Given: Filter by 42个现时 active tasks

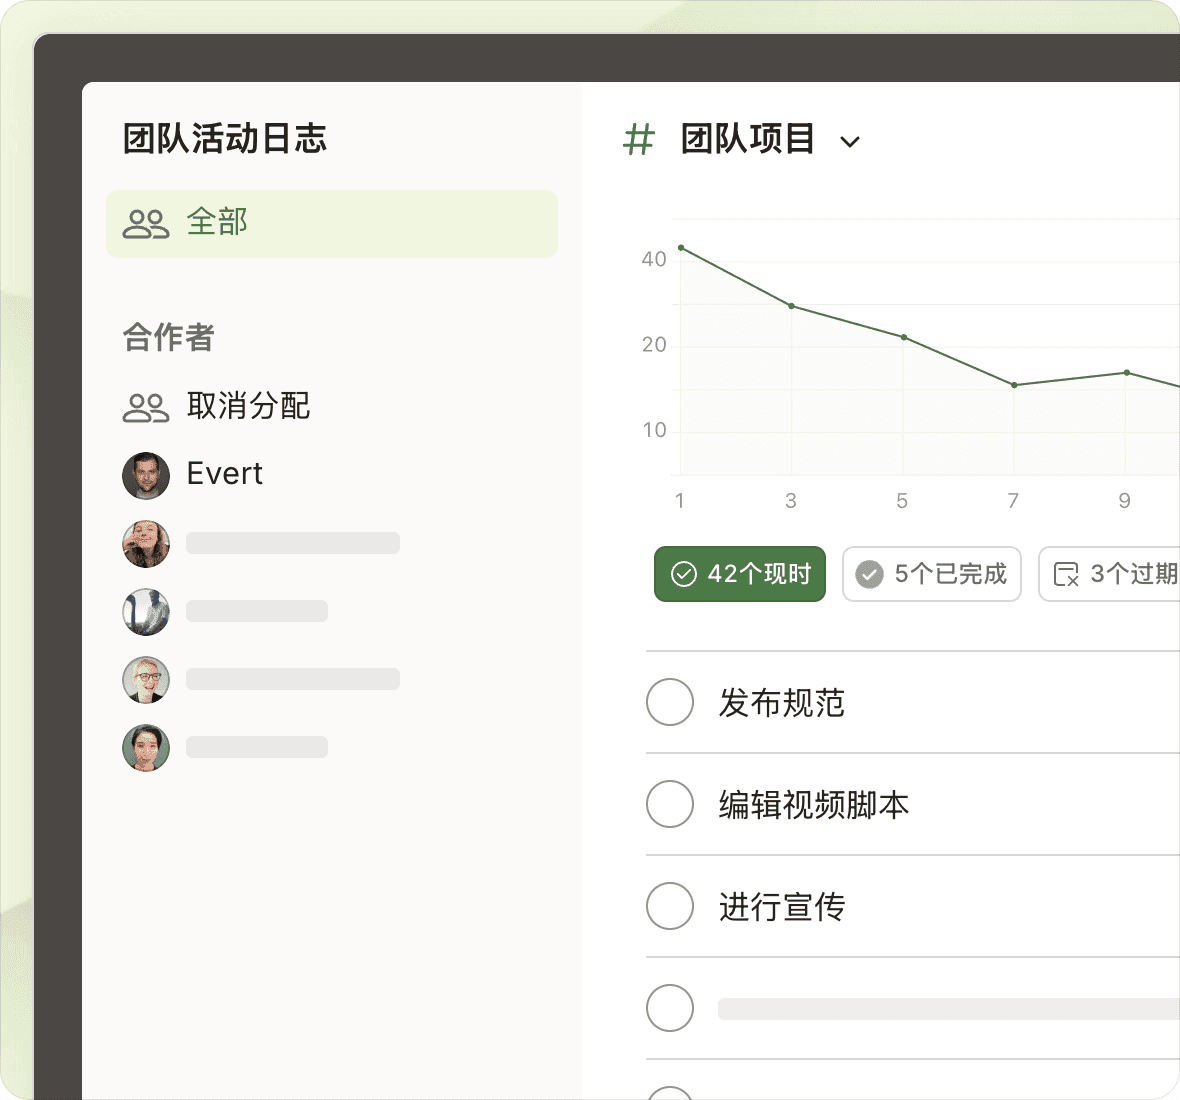Looking at the screenshot, I should pyautogui.click(x=740, y=574).
